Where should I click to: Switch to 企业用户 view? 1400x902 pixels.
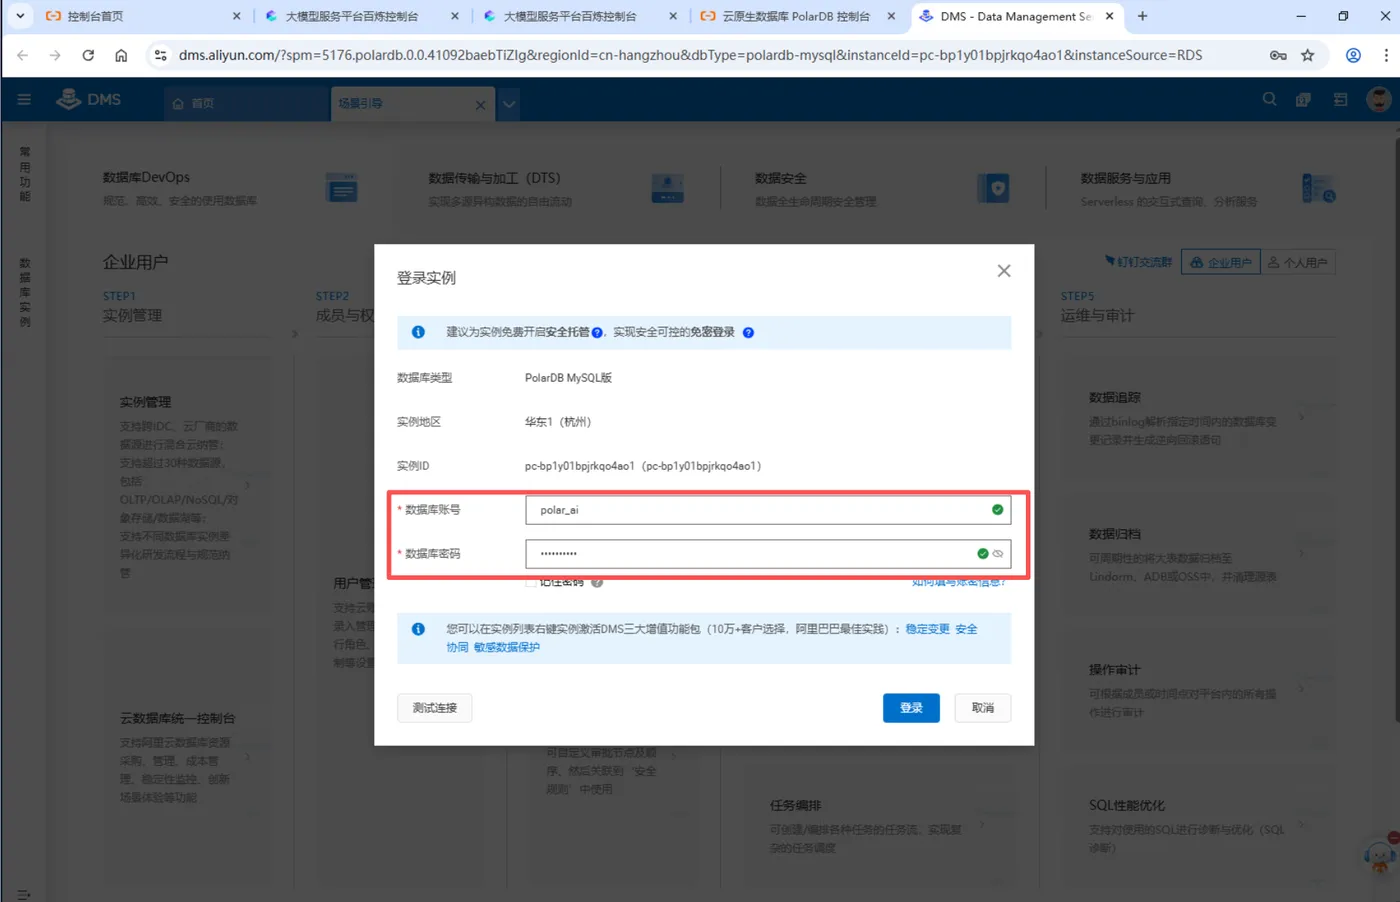tap(1221, 262)
